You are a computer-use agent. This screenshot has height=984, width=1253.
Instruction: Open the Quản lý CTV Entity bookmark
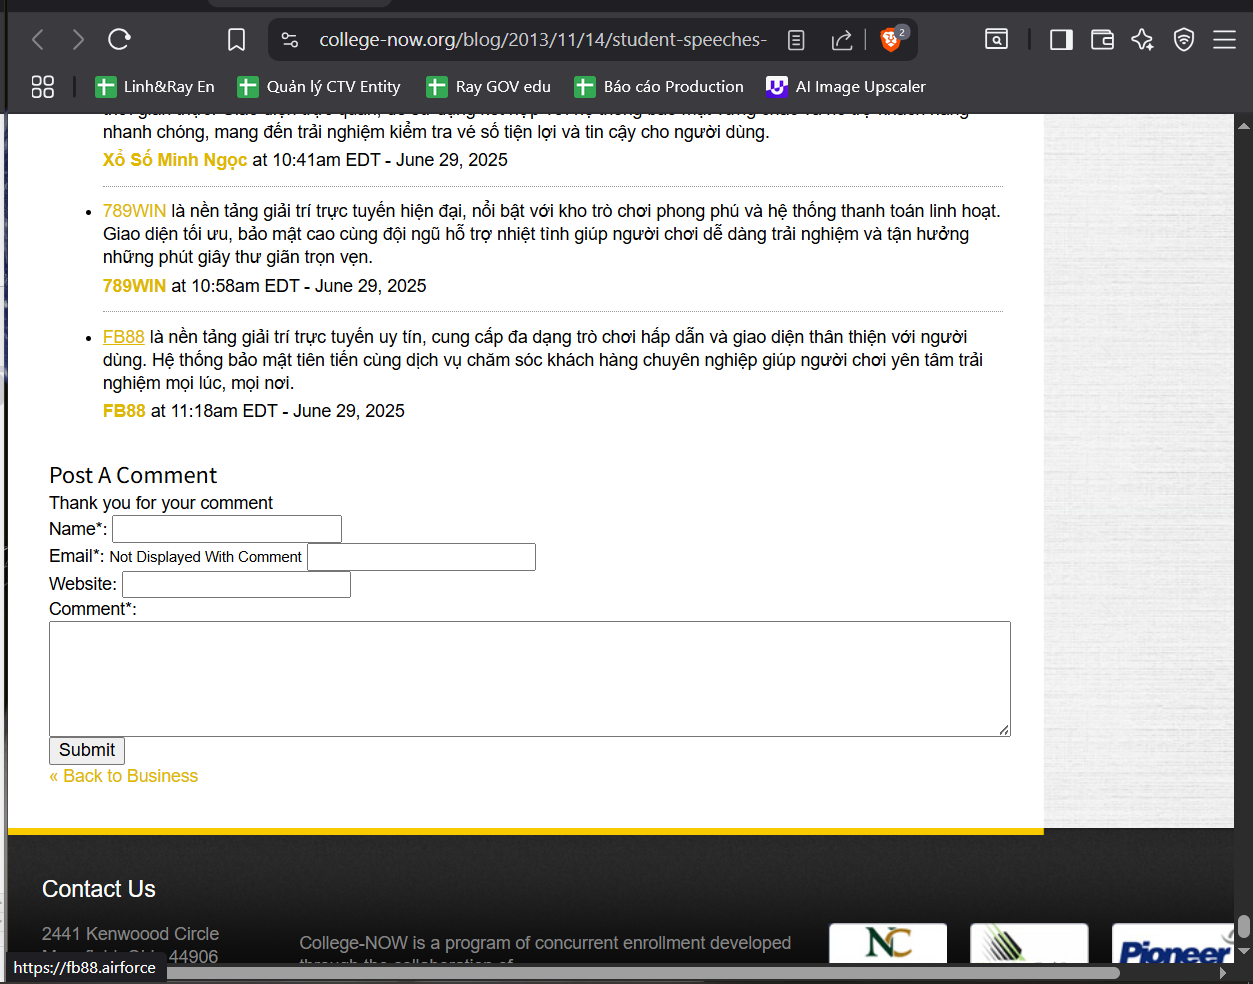pyautogui.click(x=319, y=87)
